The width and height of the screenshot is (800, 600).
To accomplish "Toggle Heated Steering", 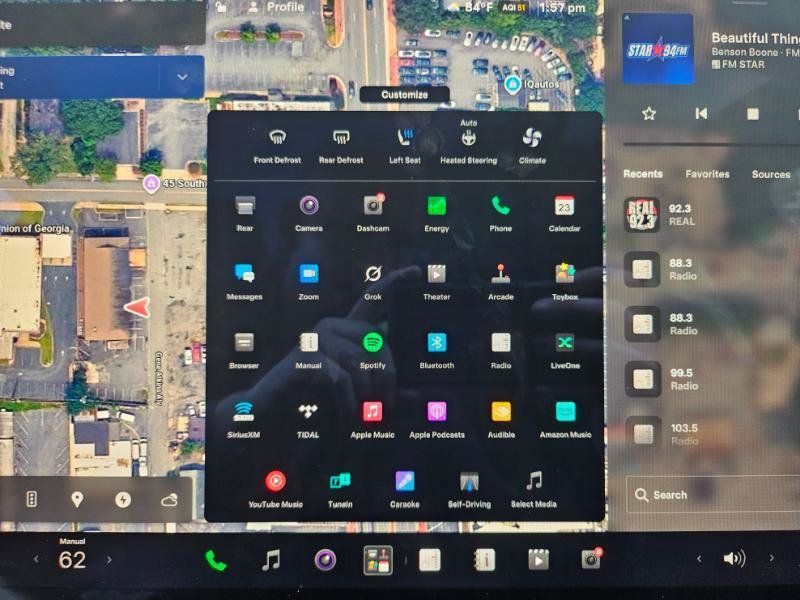I will (x=468, y=138).
